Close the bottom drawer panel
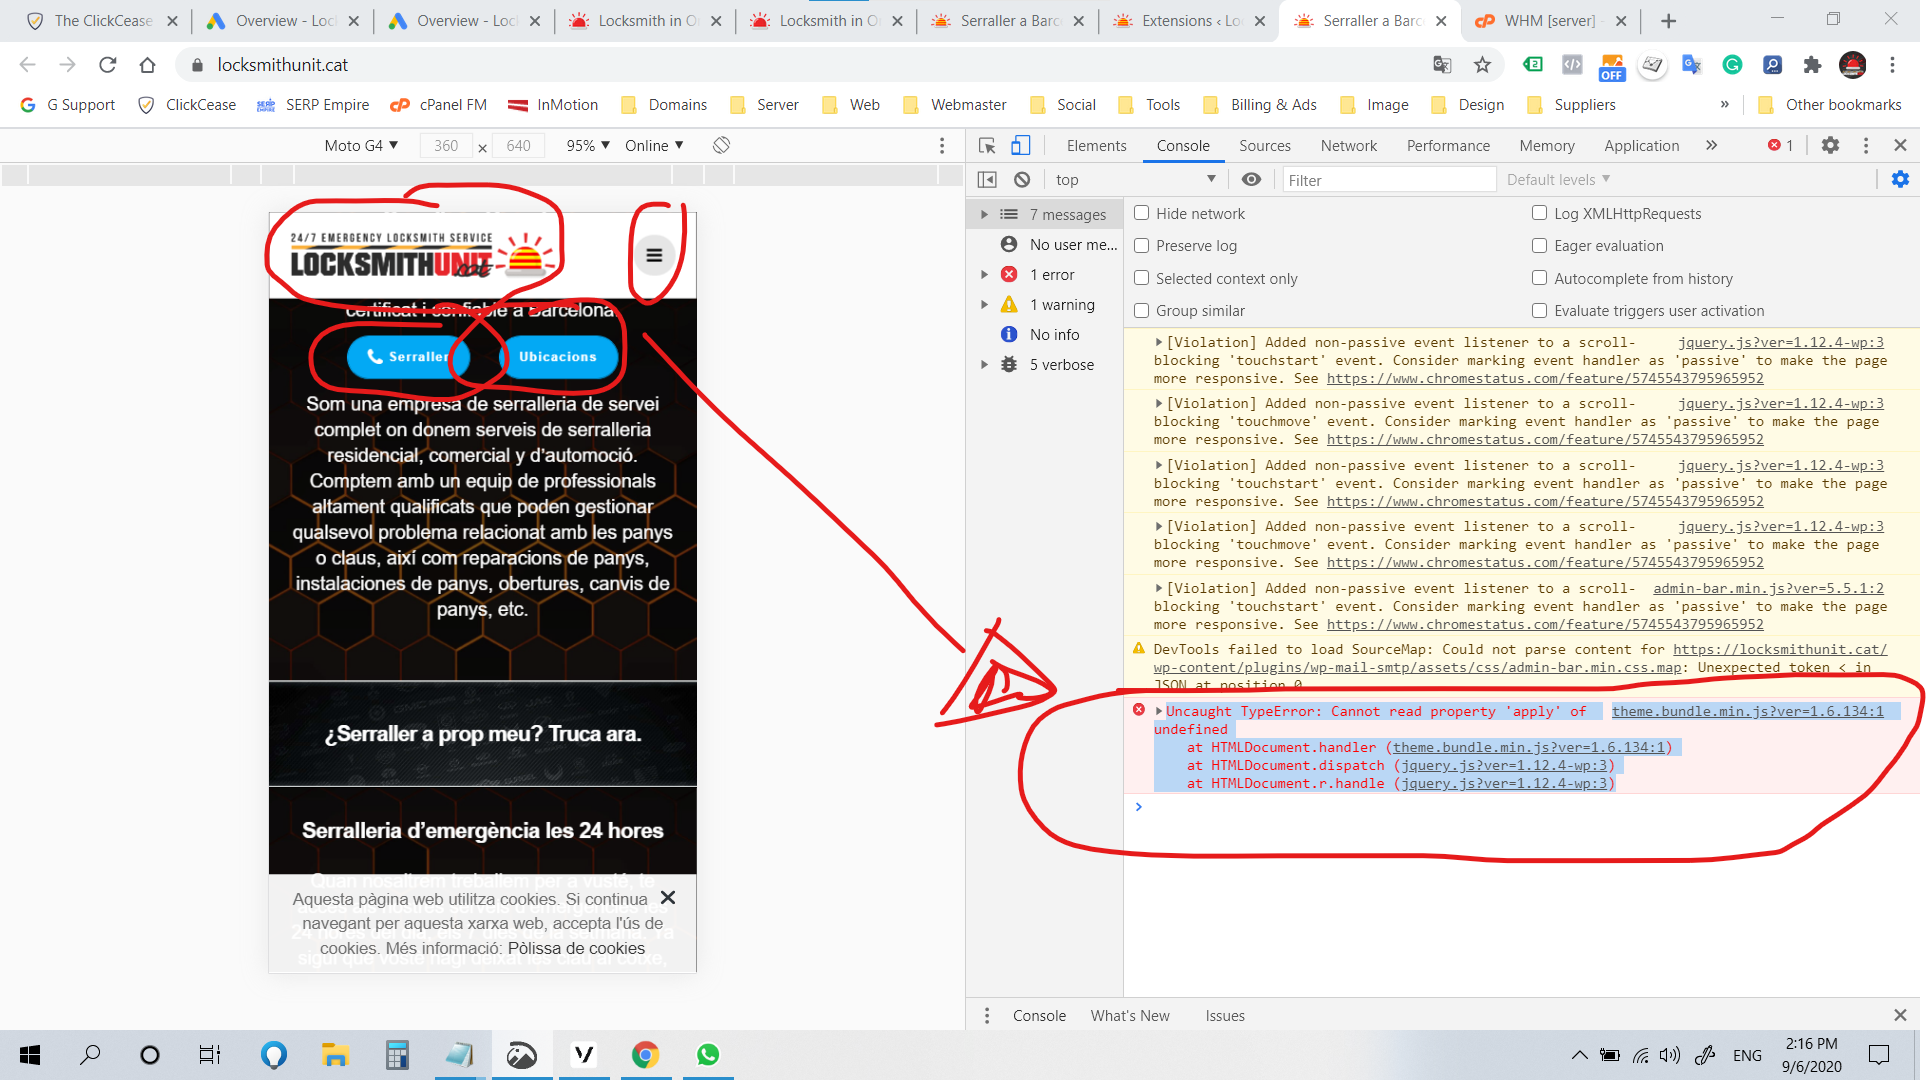This screenshot has height=1080, width=1927. pos(1900,1015)
